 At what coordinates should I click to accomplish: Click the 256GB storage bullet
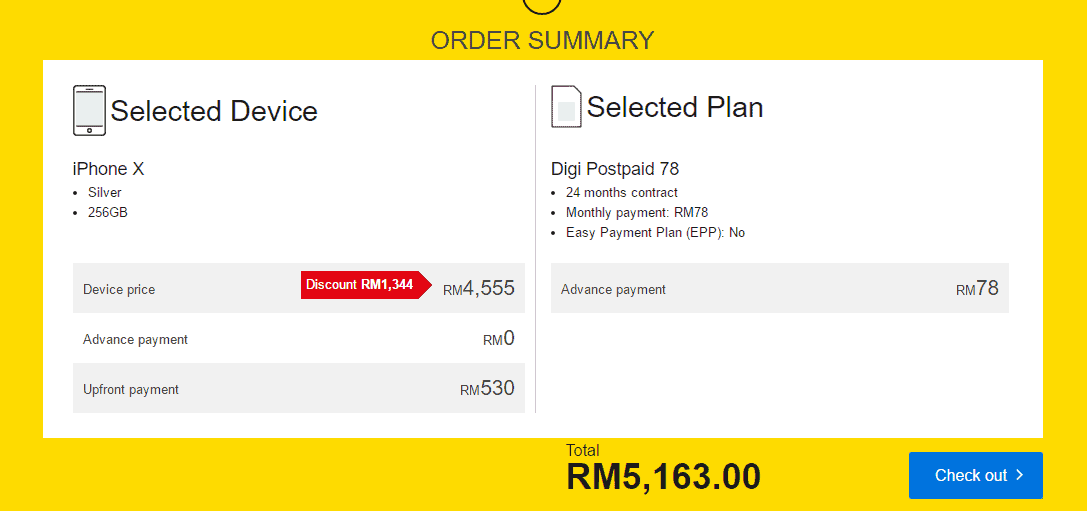pos(107,213)
